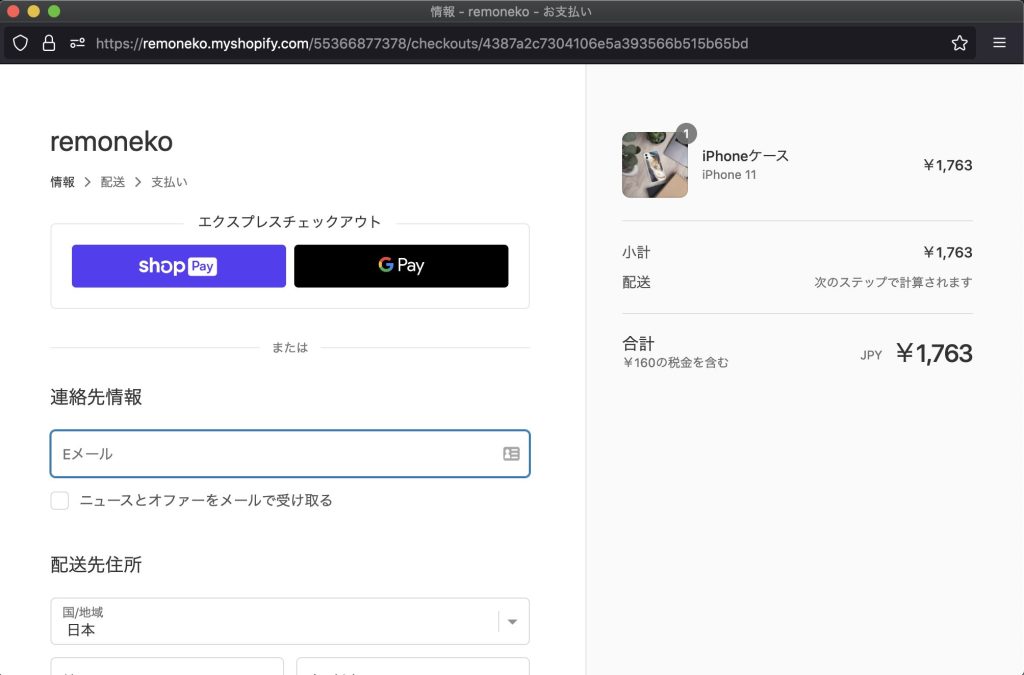1024x675 pixels.
Task: Go to the 配送 breadcrumb step
Action: [113, 182]
